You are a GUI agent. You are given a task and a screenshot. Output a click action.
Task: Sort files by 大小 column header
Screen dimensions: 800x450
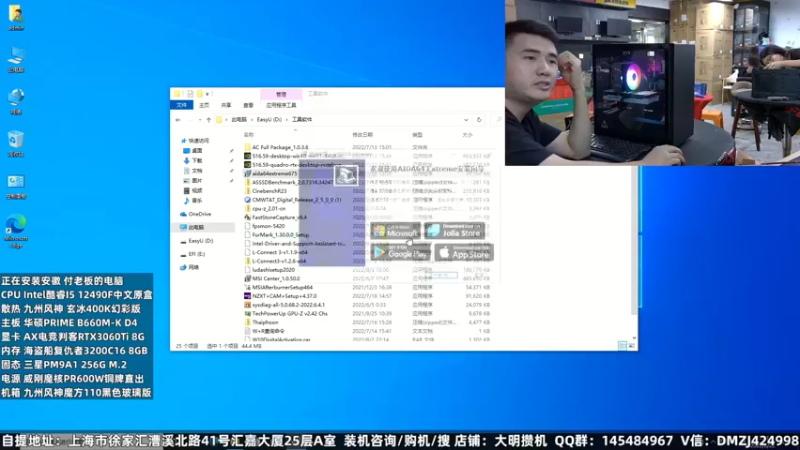pos(467,135)
